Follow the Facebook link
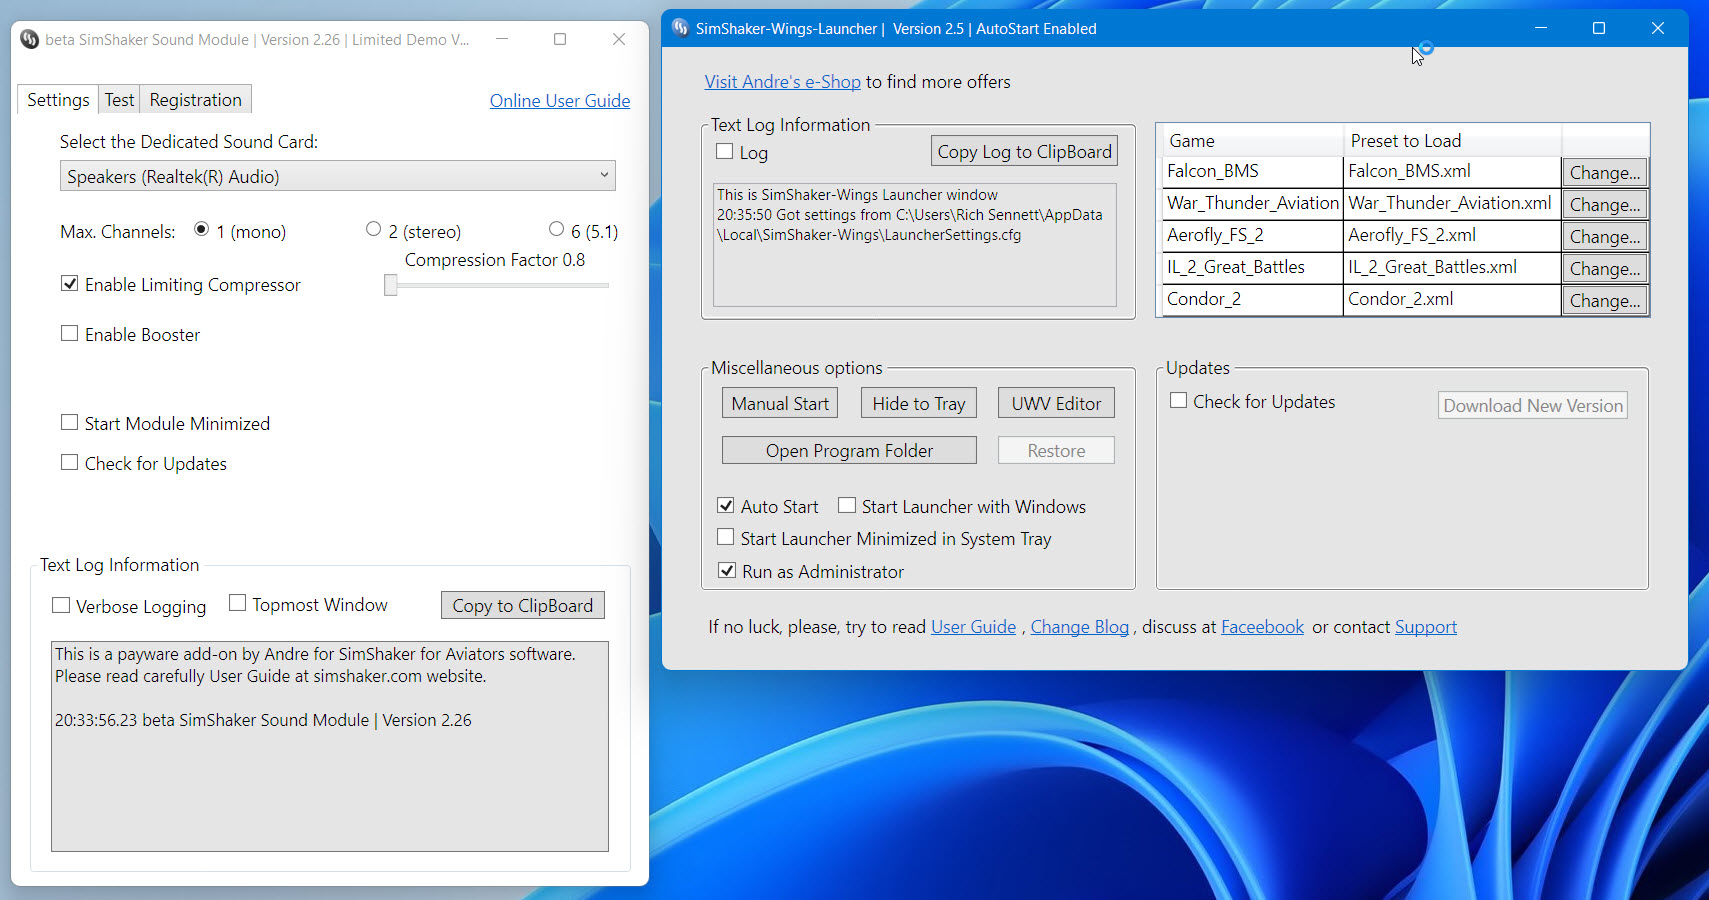Viewport: 1709px width, 900px height. tap(1262, 627)
